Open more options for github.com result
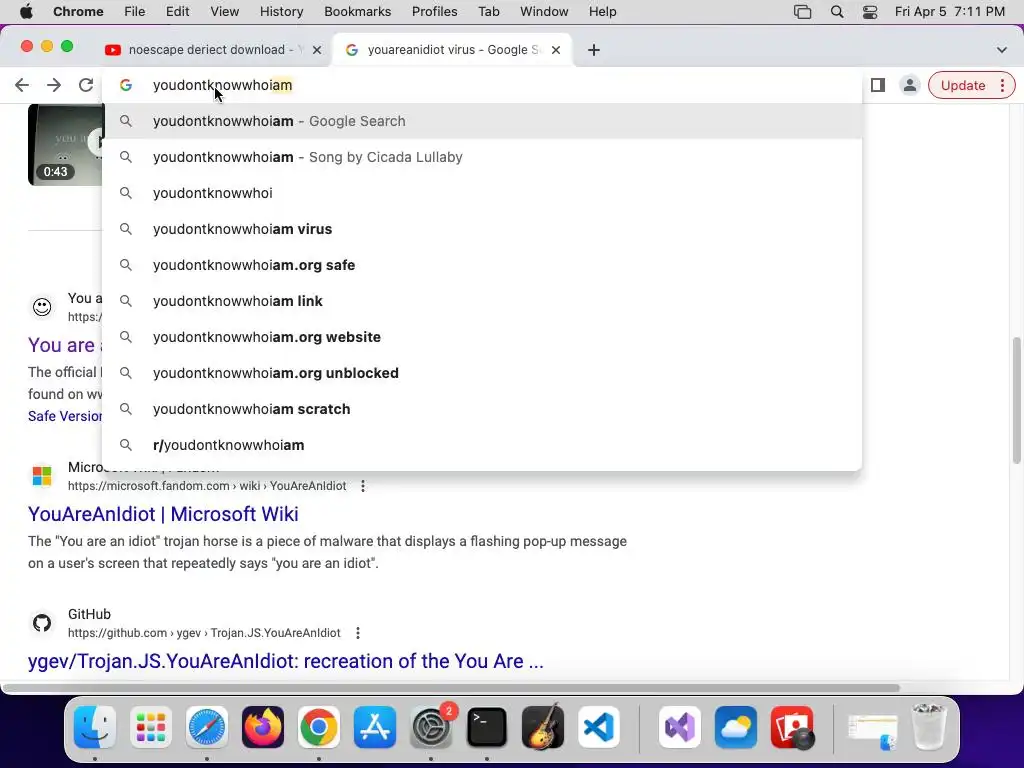 coord(357,633)
